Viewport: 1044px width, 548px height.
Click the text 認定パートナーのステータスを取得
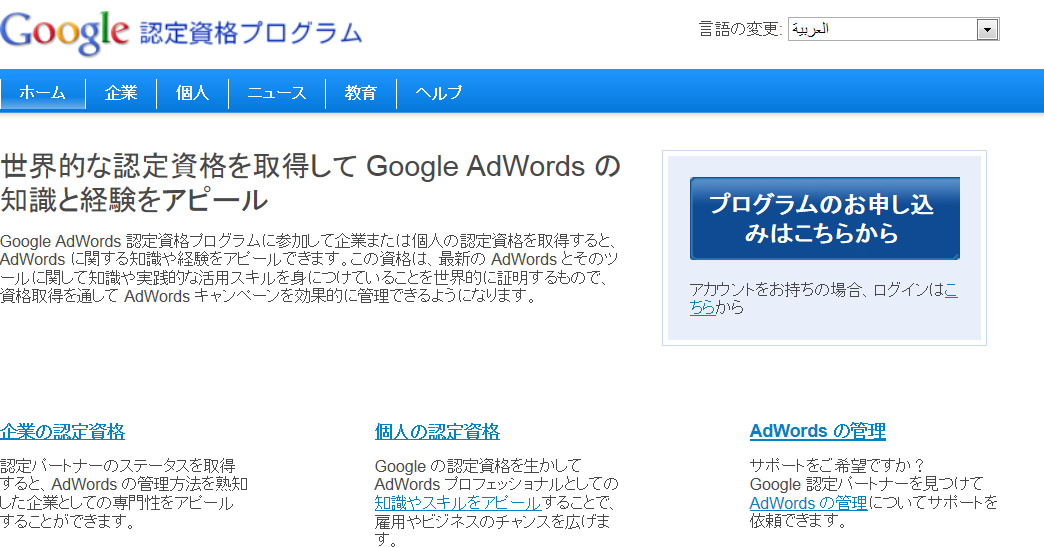(118, 465)
